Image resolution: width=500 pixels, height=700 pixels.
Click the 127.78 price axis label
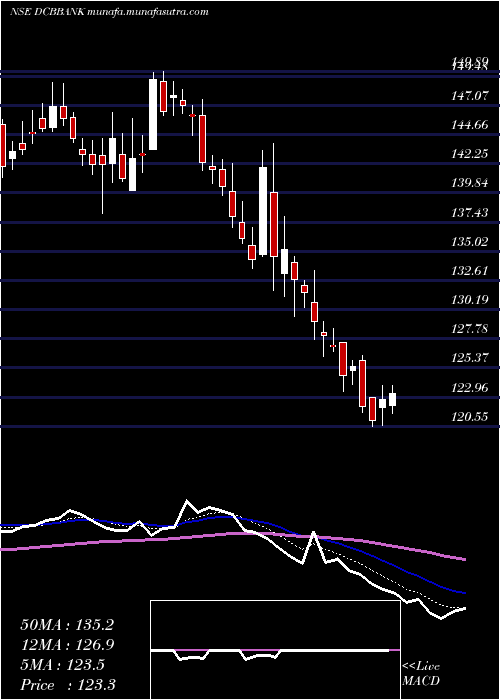point(469,329)
